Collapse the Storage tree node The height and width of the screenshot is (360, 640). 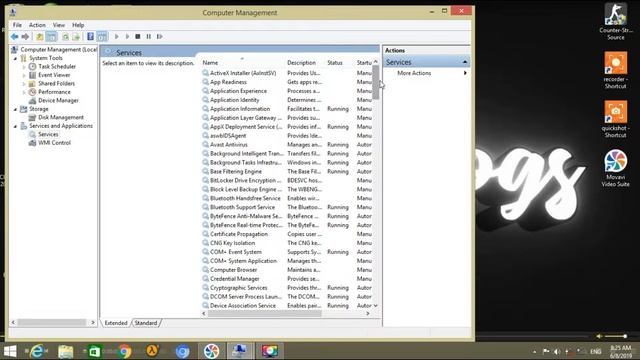pyautogui.click(x=16, y=109)
